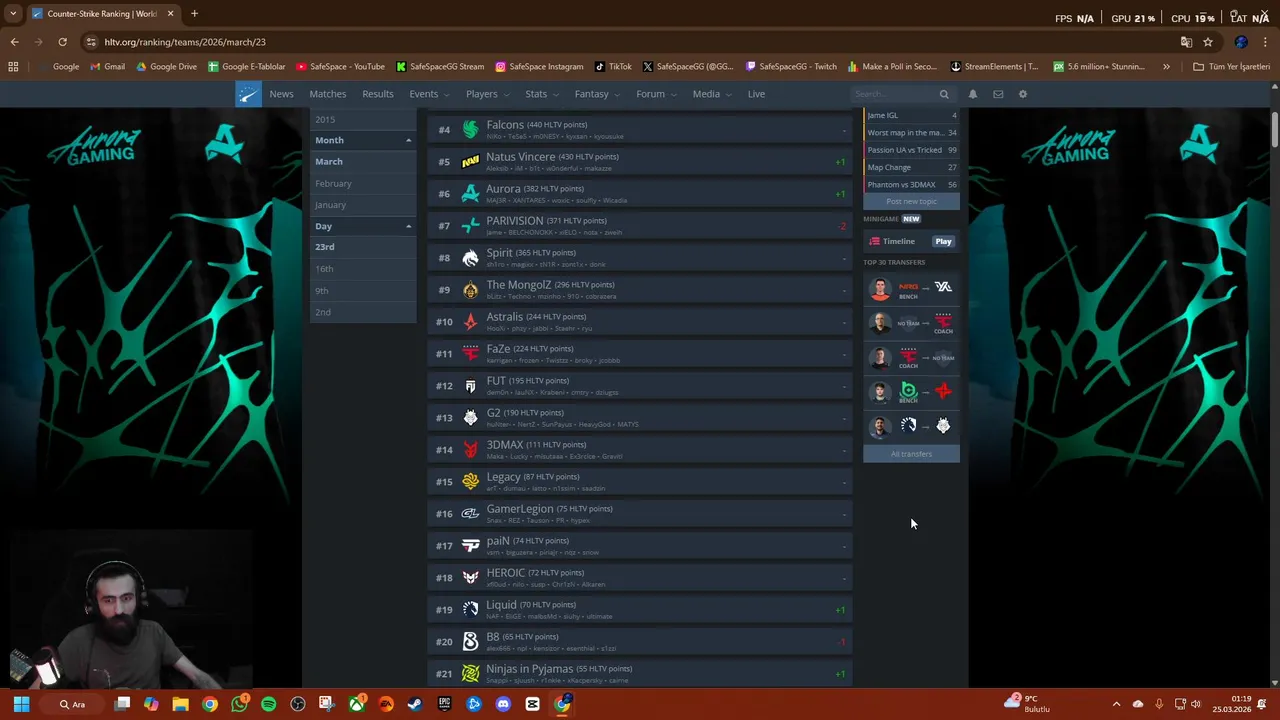The width and height of the screenshot is (1280, 720).
Task: Open the Media dropdown menu
Action: 712,94
